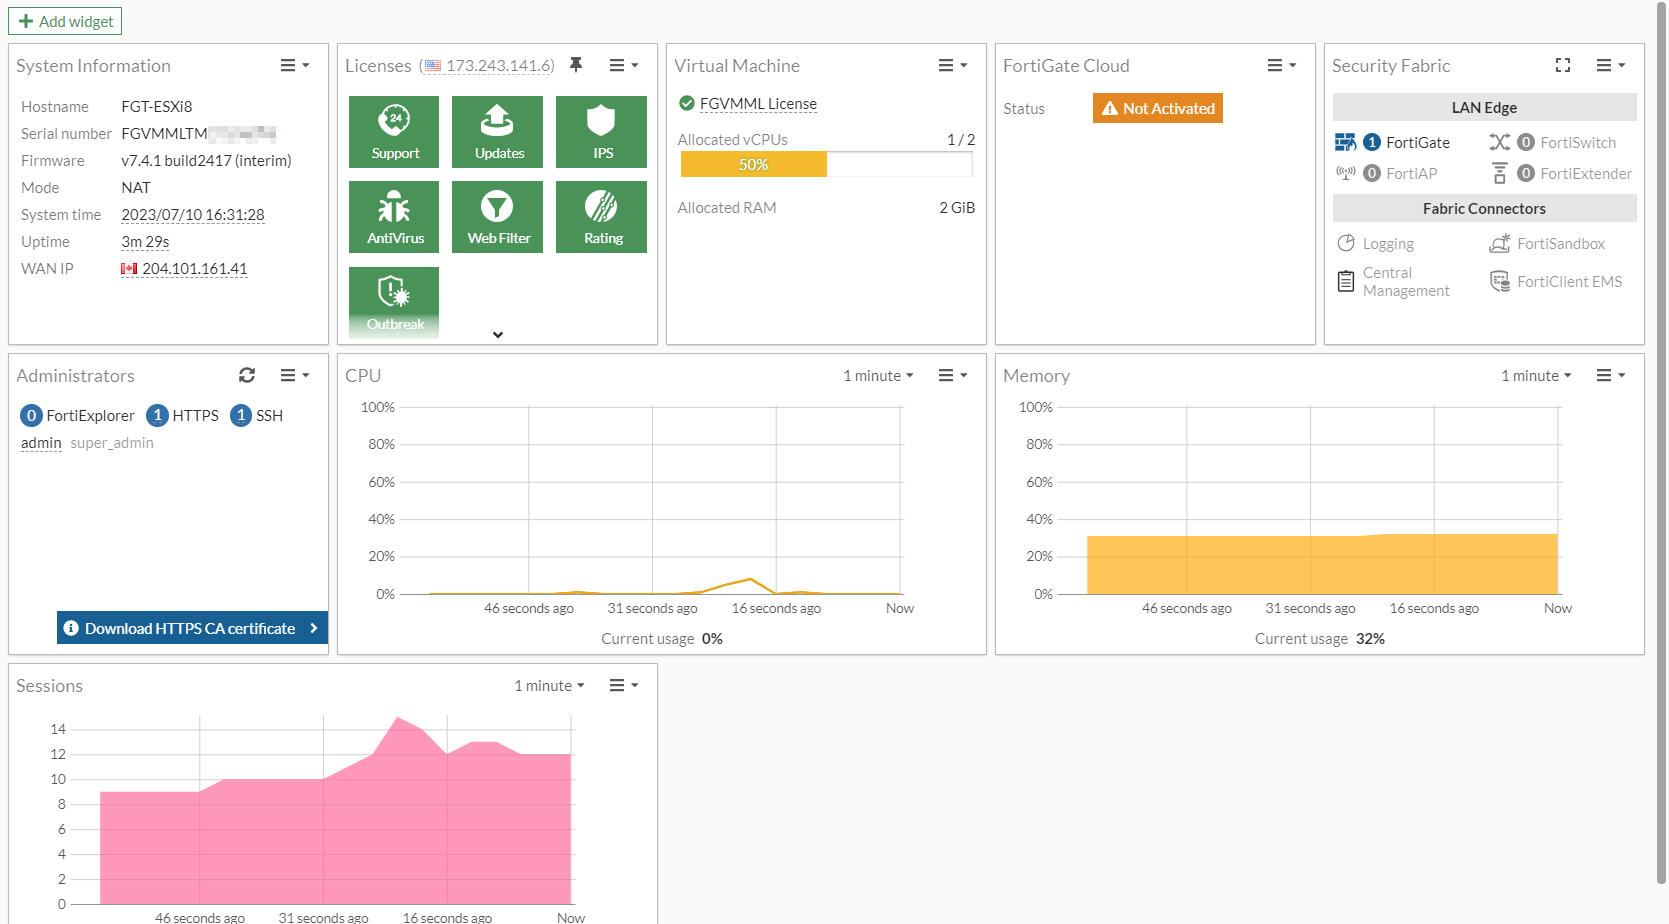Screen dimensions: 1669x924
Task: Download the HTTPS CA certificate
Action: (191, 628)
